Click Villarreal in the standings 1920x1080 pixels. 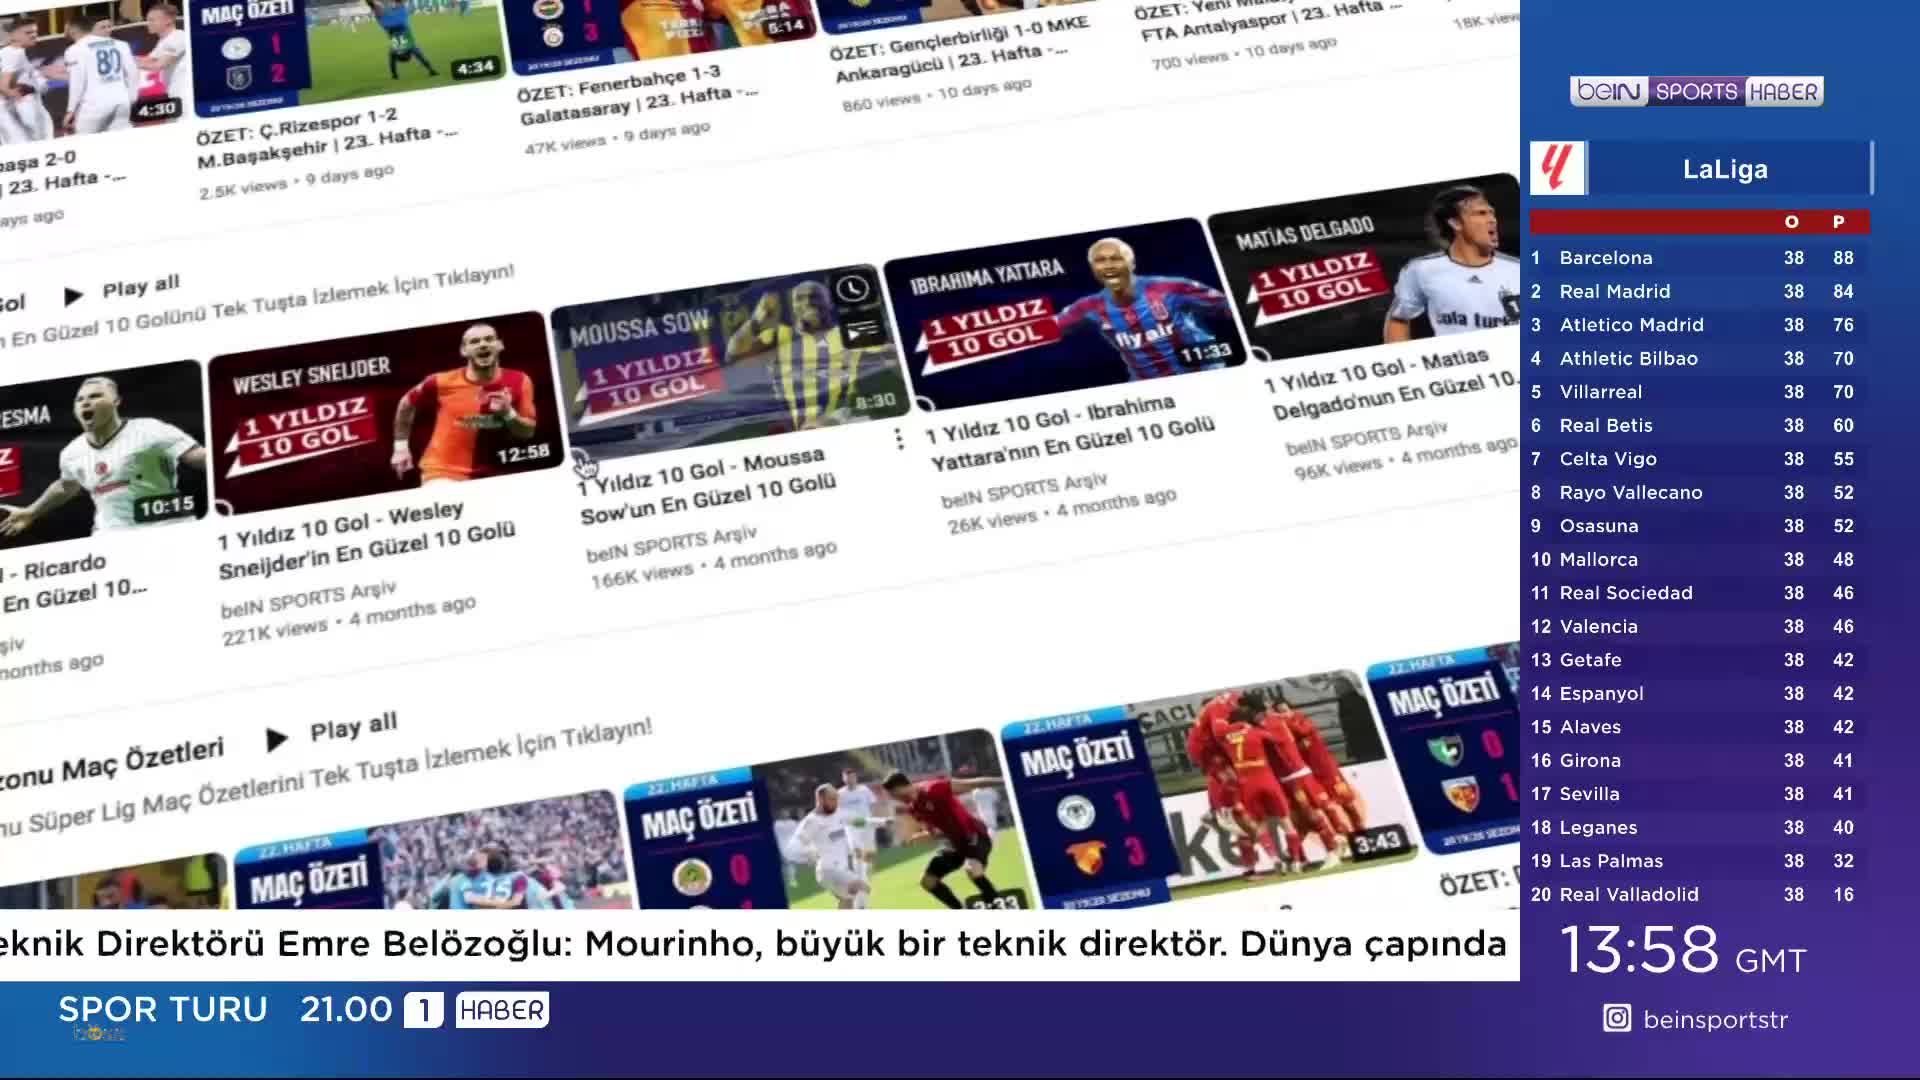click(x=1699, y=392)
